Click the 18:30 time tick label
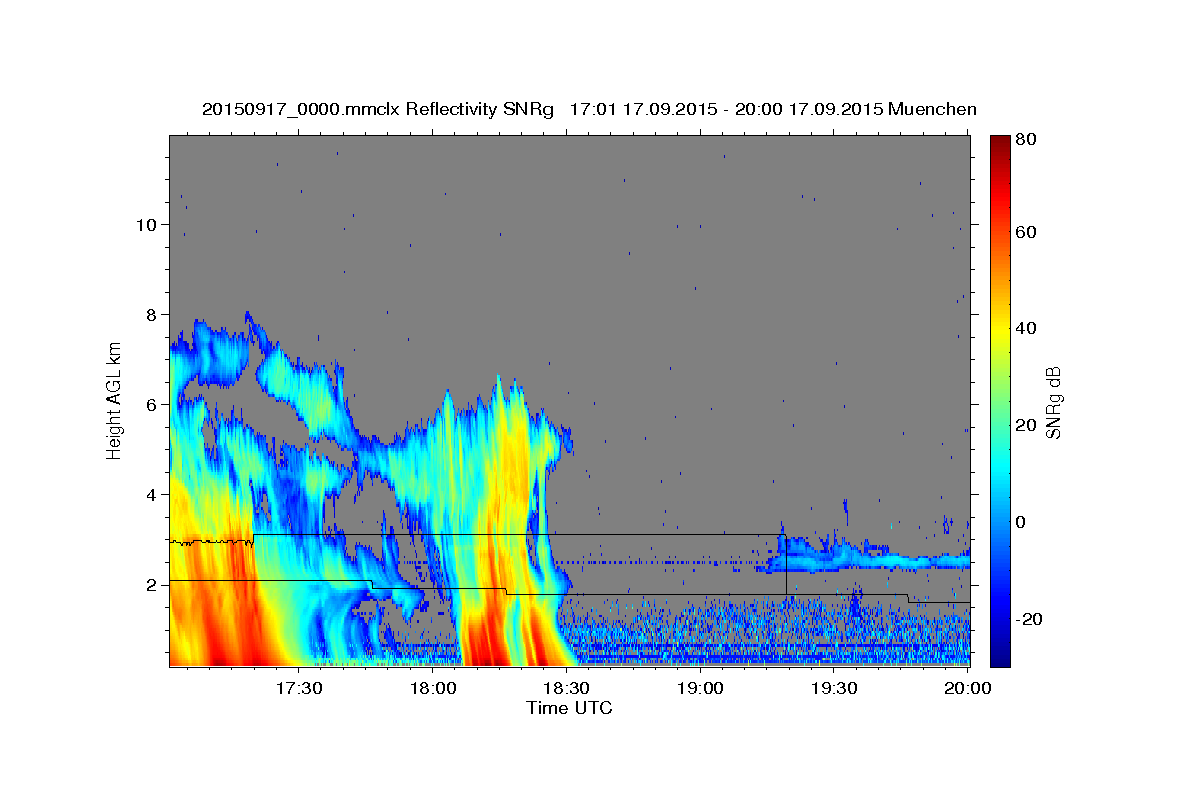Screen dimensions: 1200x800 coord(566,688)
